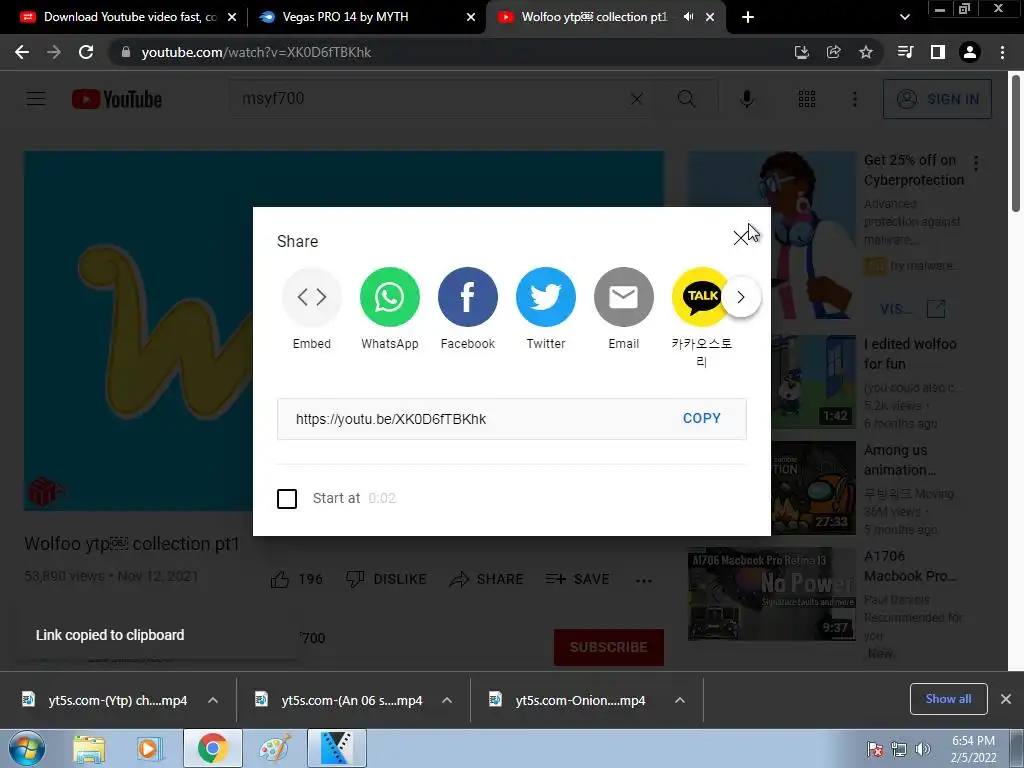Switch to Vegas PRO 14 by MYTH tab
This screenshot has height=768, width=1024.
[x=366, y=17]
